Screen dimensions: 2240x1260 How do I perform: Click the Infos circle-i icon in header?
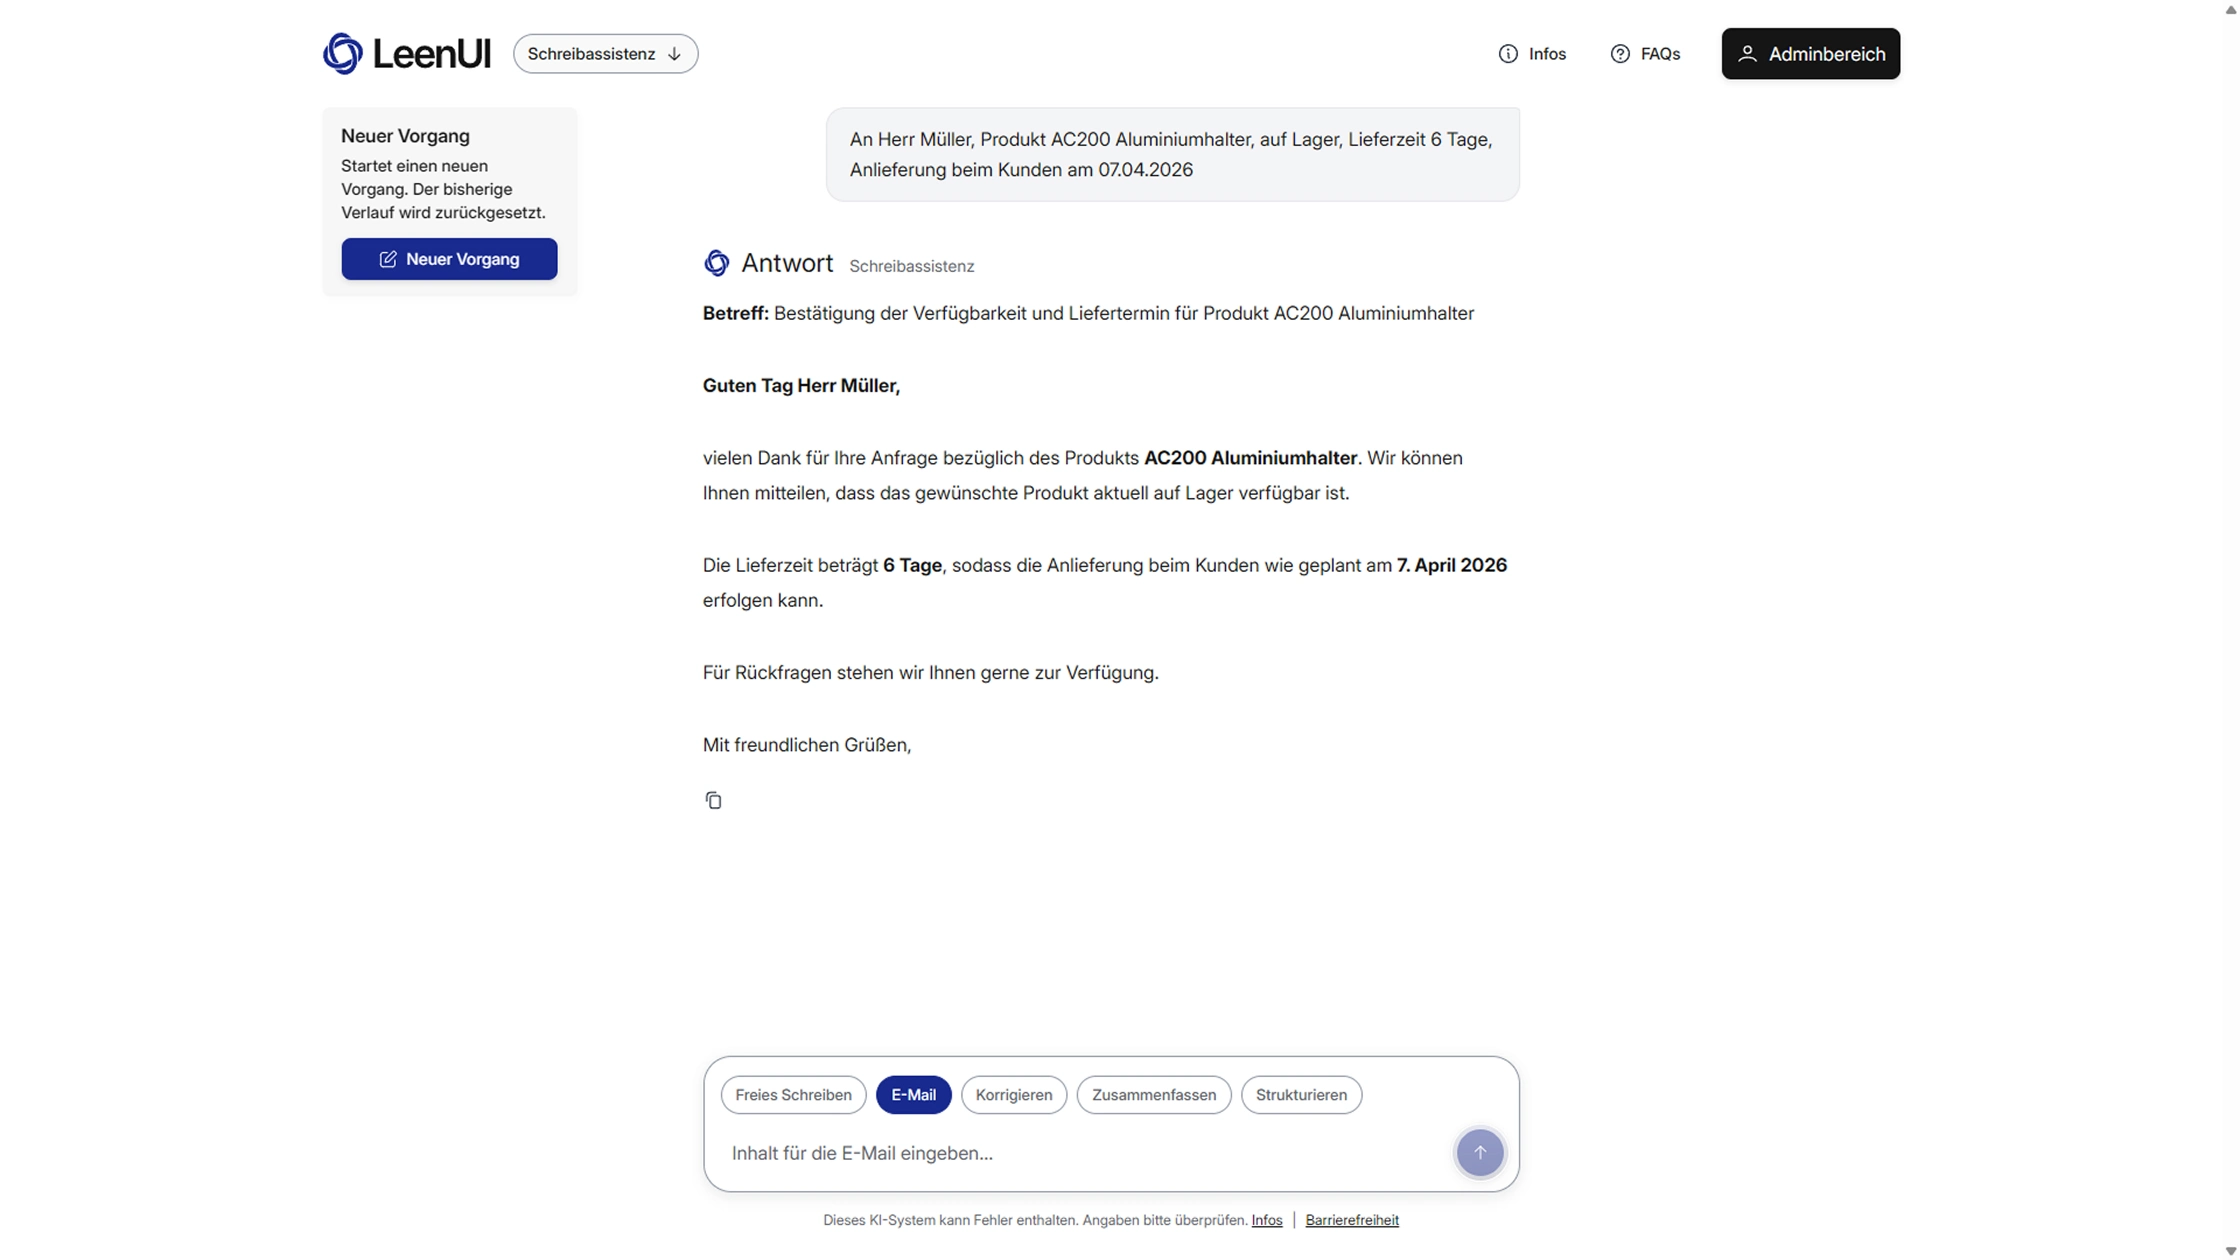(x=1507, y=54)
